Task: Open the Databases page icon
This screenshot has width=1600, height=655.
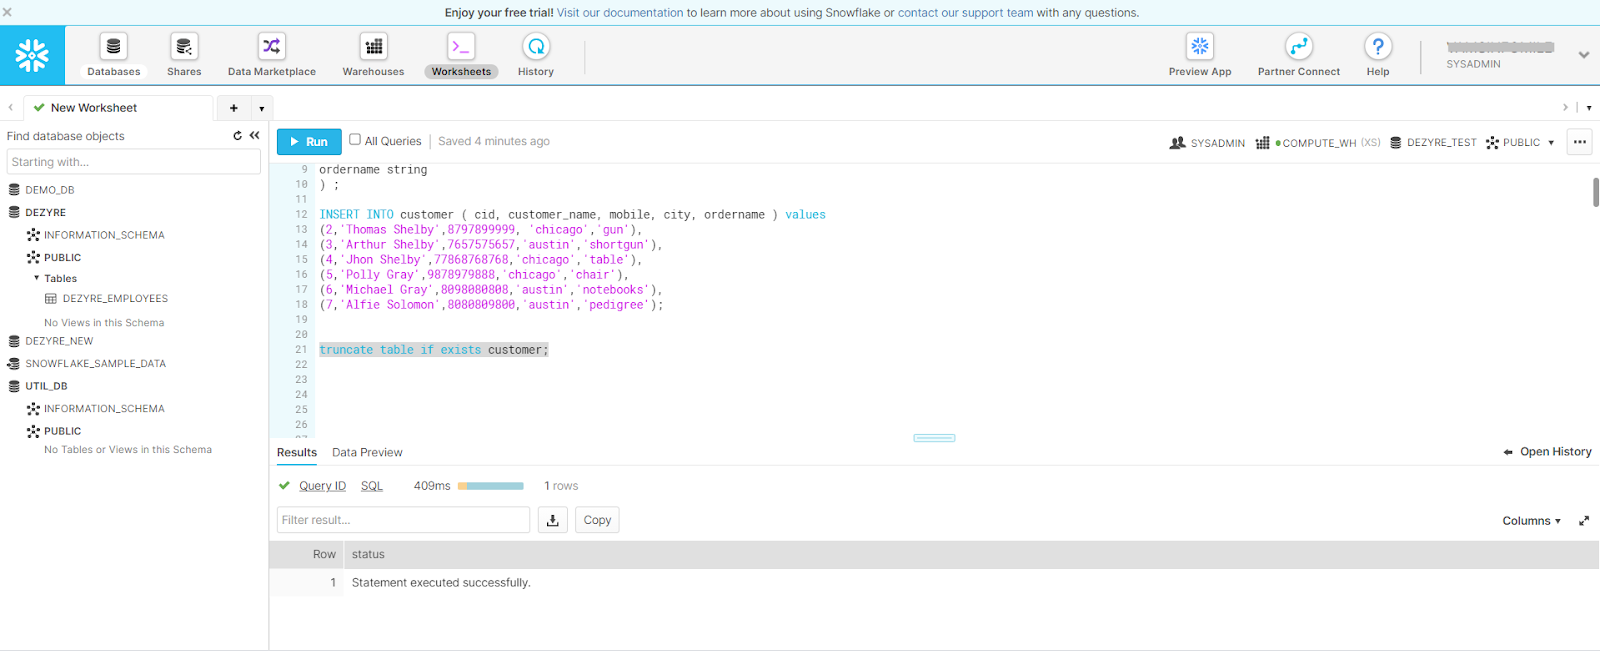Action: [113, 47]
